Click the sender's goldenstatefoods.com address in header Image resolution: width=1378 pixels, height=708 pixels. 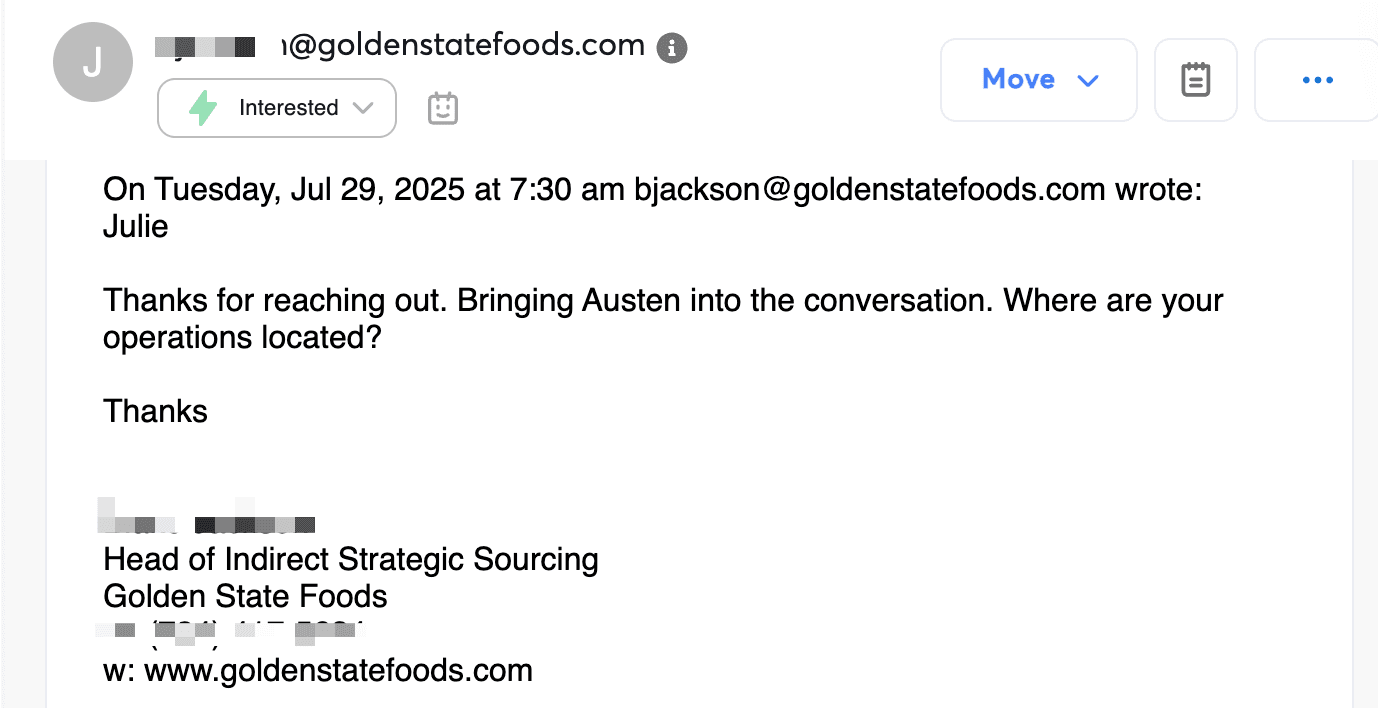coord(466,45)
